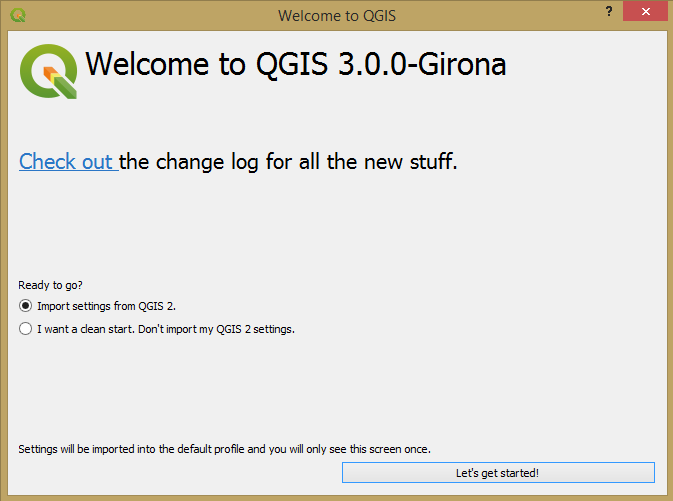
Task: Click the help question mark in title bar
Action: tap(609, 11)
